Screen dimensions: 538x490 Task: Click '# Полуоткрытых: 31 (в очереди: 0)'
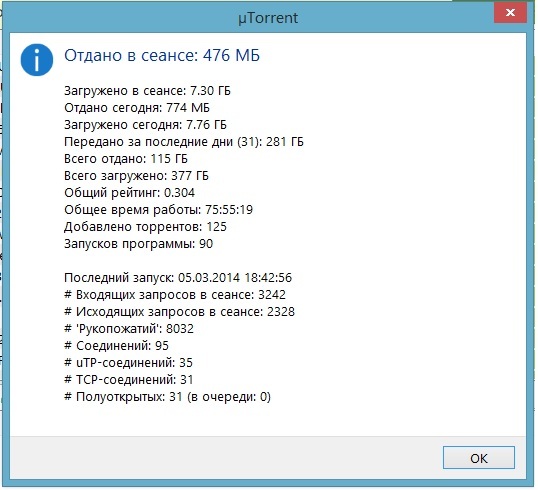point(167,397)
